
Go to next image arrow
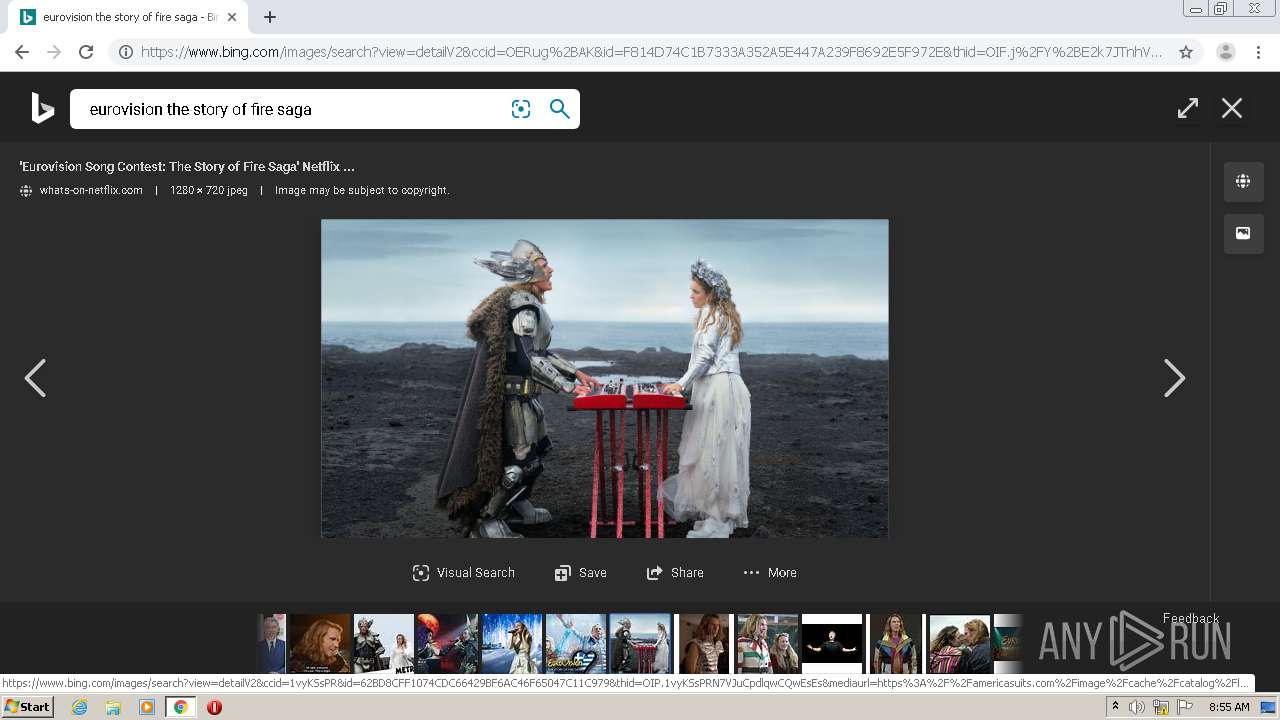point(1174,378)
